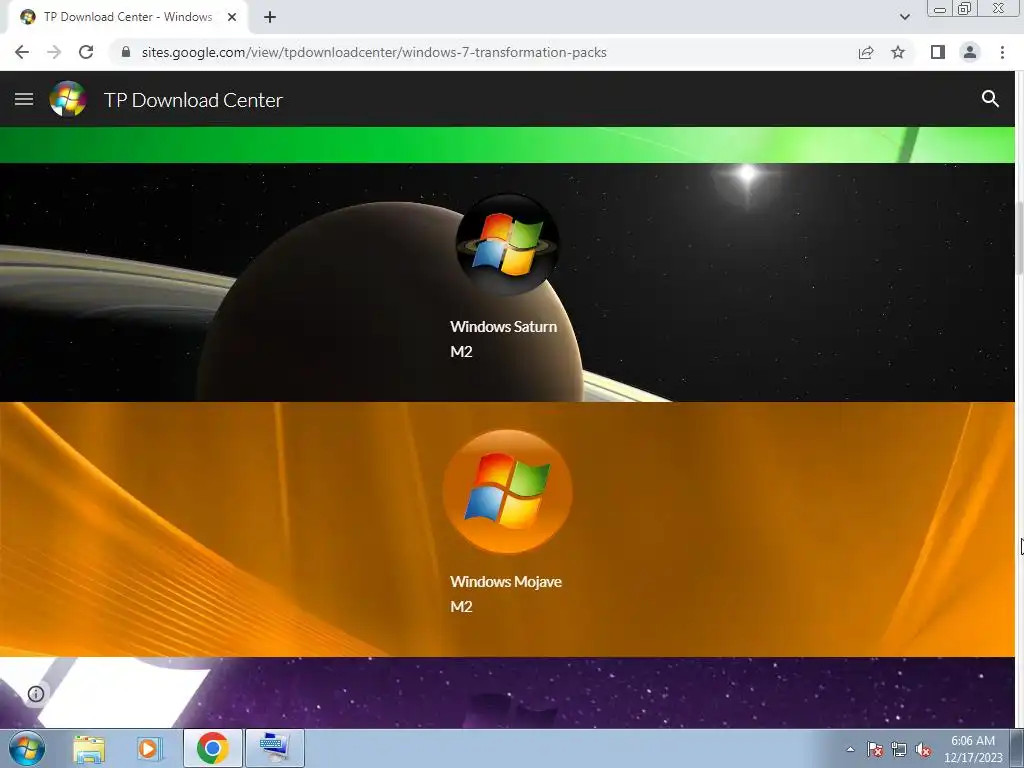Switch to Chrome in the taskbar
Image resolution: width=1024 pixels, height=768 pixels.
pos(212,748)
